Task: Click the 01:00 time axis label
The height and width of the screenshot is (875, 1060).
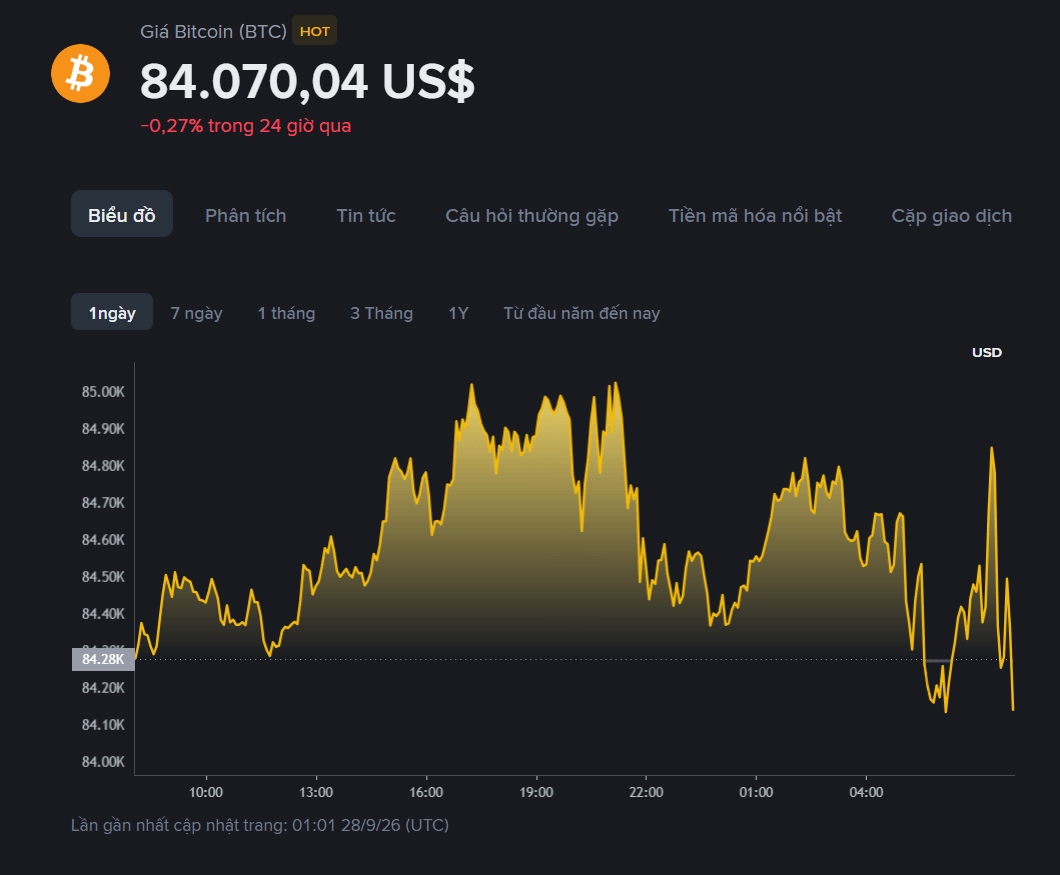Action: 756,793
